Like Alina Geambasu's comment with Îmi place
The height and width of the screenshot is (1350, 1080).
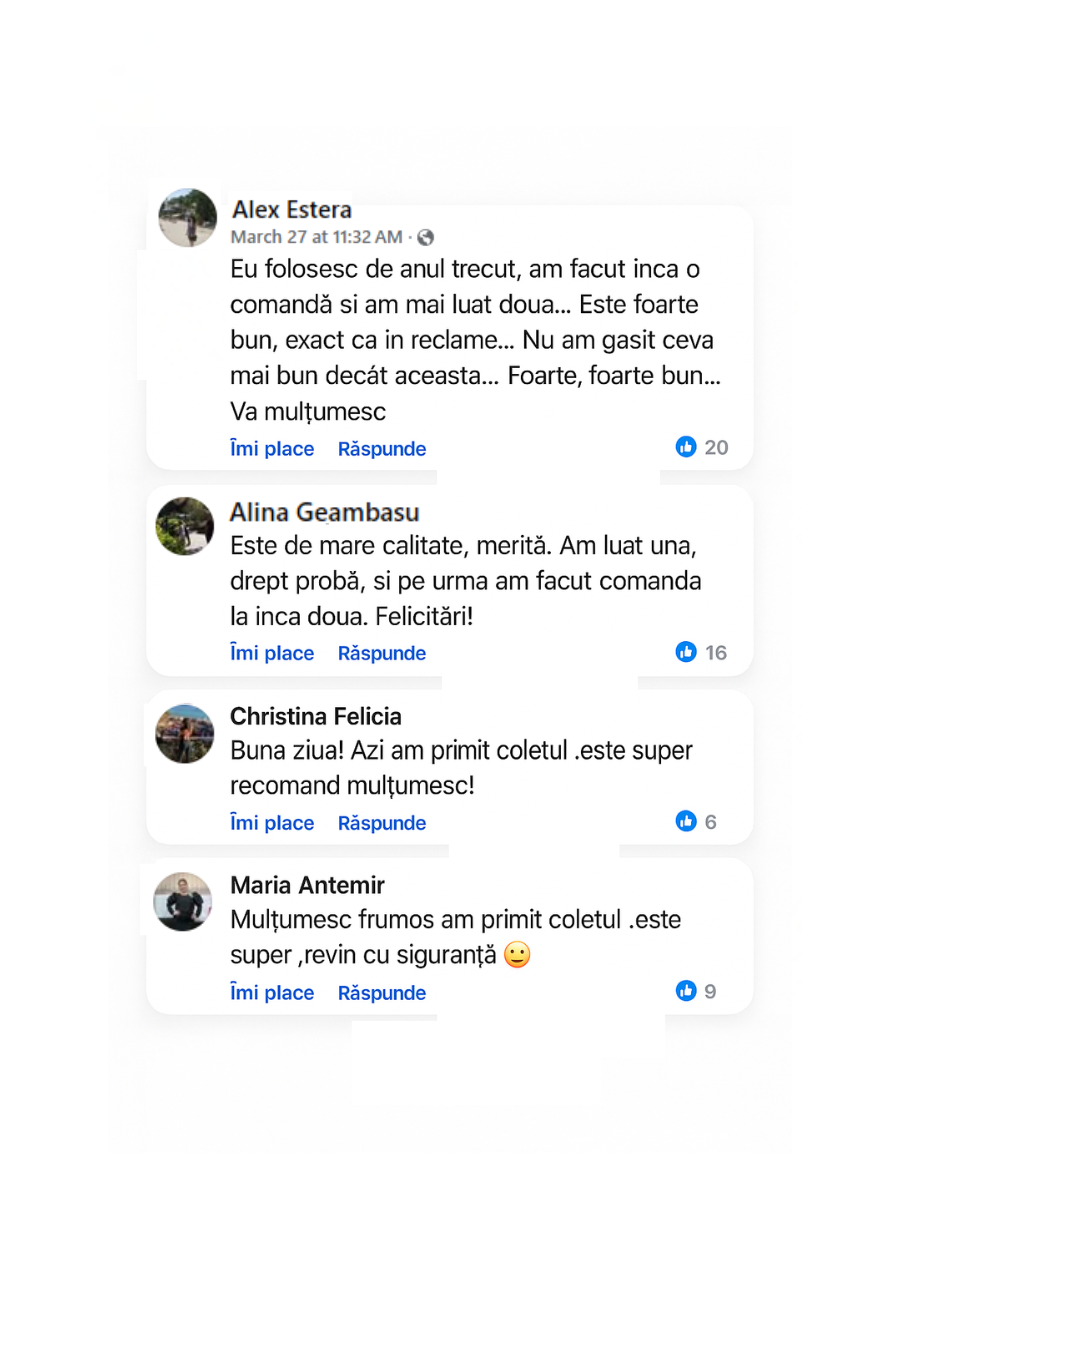point(272,653)
